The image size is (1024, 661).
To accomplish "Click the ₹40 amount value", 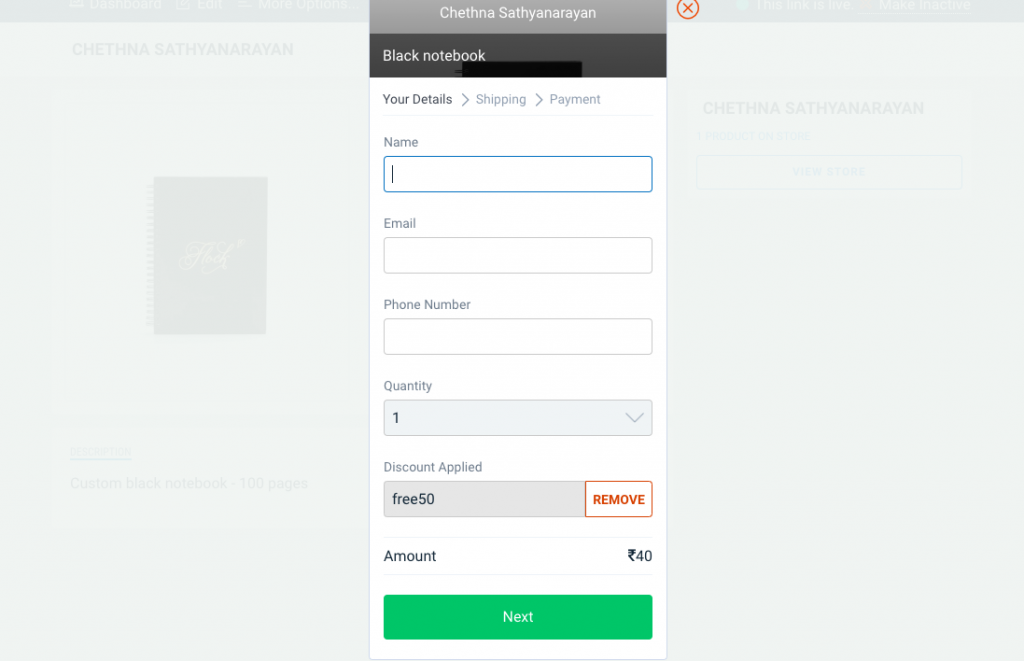I will tap(640, 556).
